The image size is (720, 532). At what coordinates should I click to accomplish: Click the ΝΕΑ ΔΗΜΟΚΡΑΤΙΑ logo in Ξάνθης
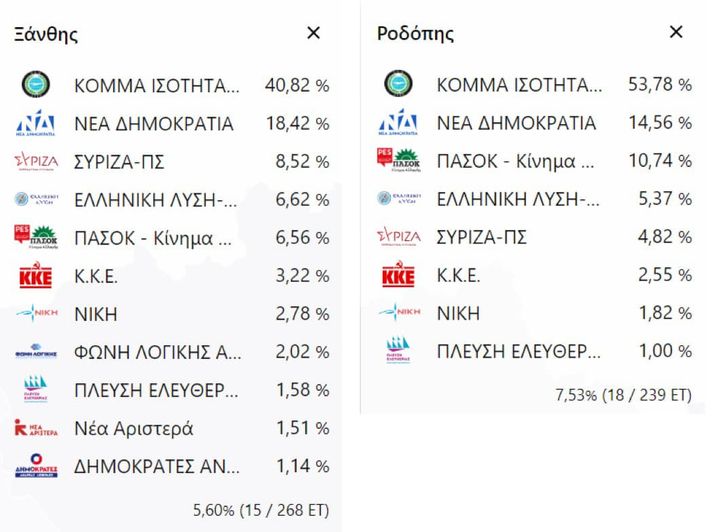point(36,123)
